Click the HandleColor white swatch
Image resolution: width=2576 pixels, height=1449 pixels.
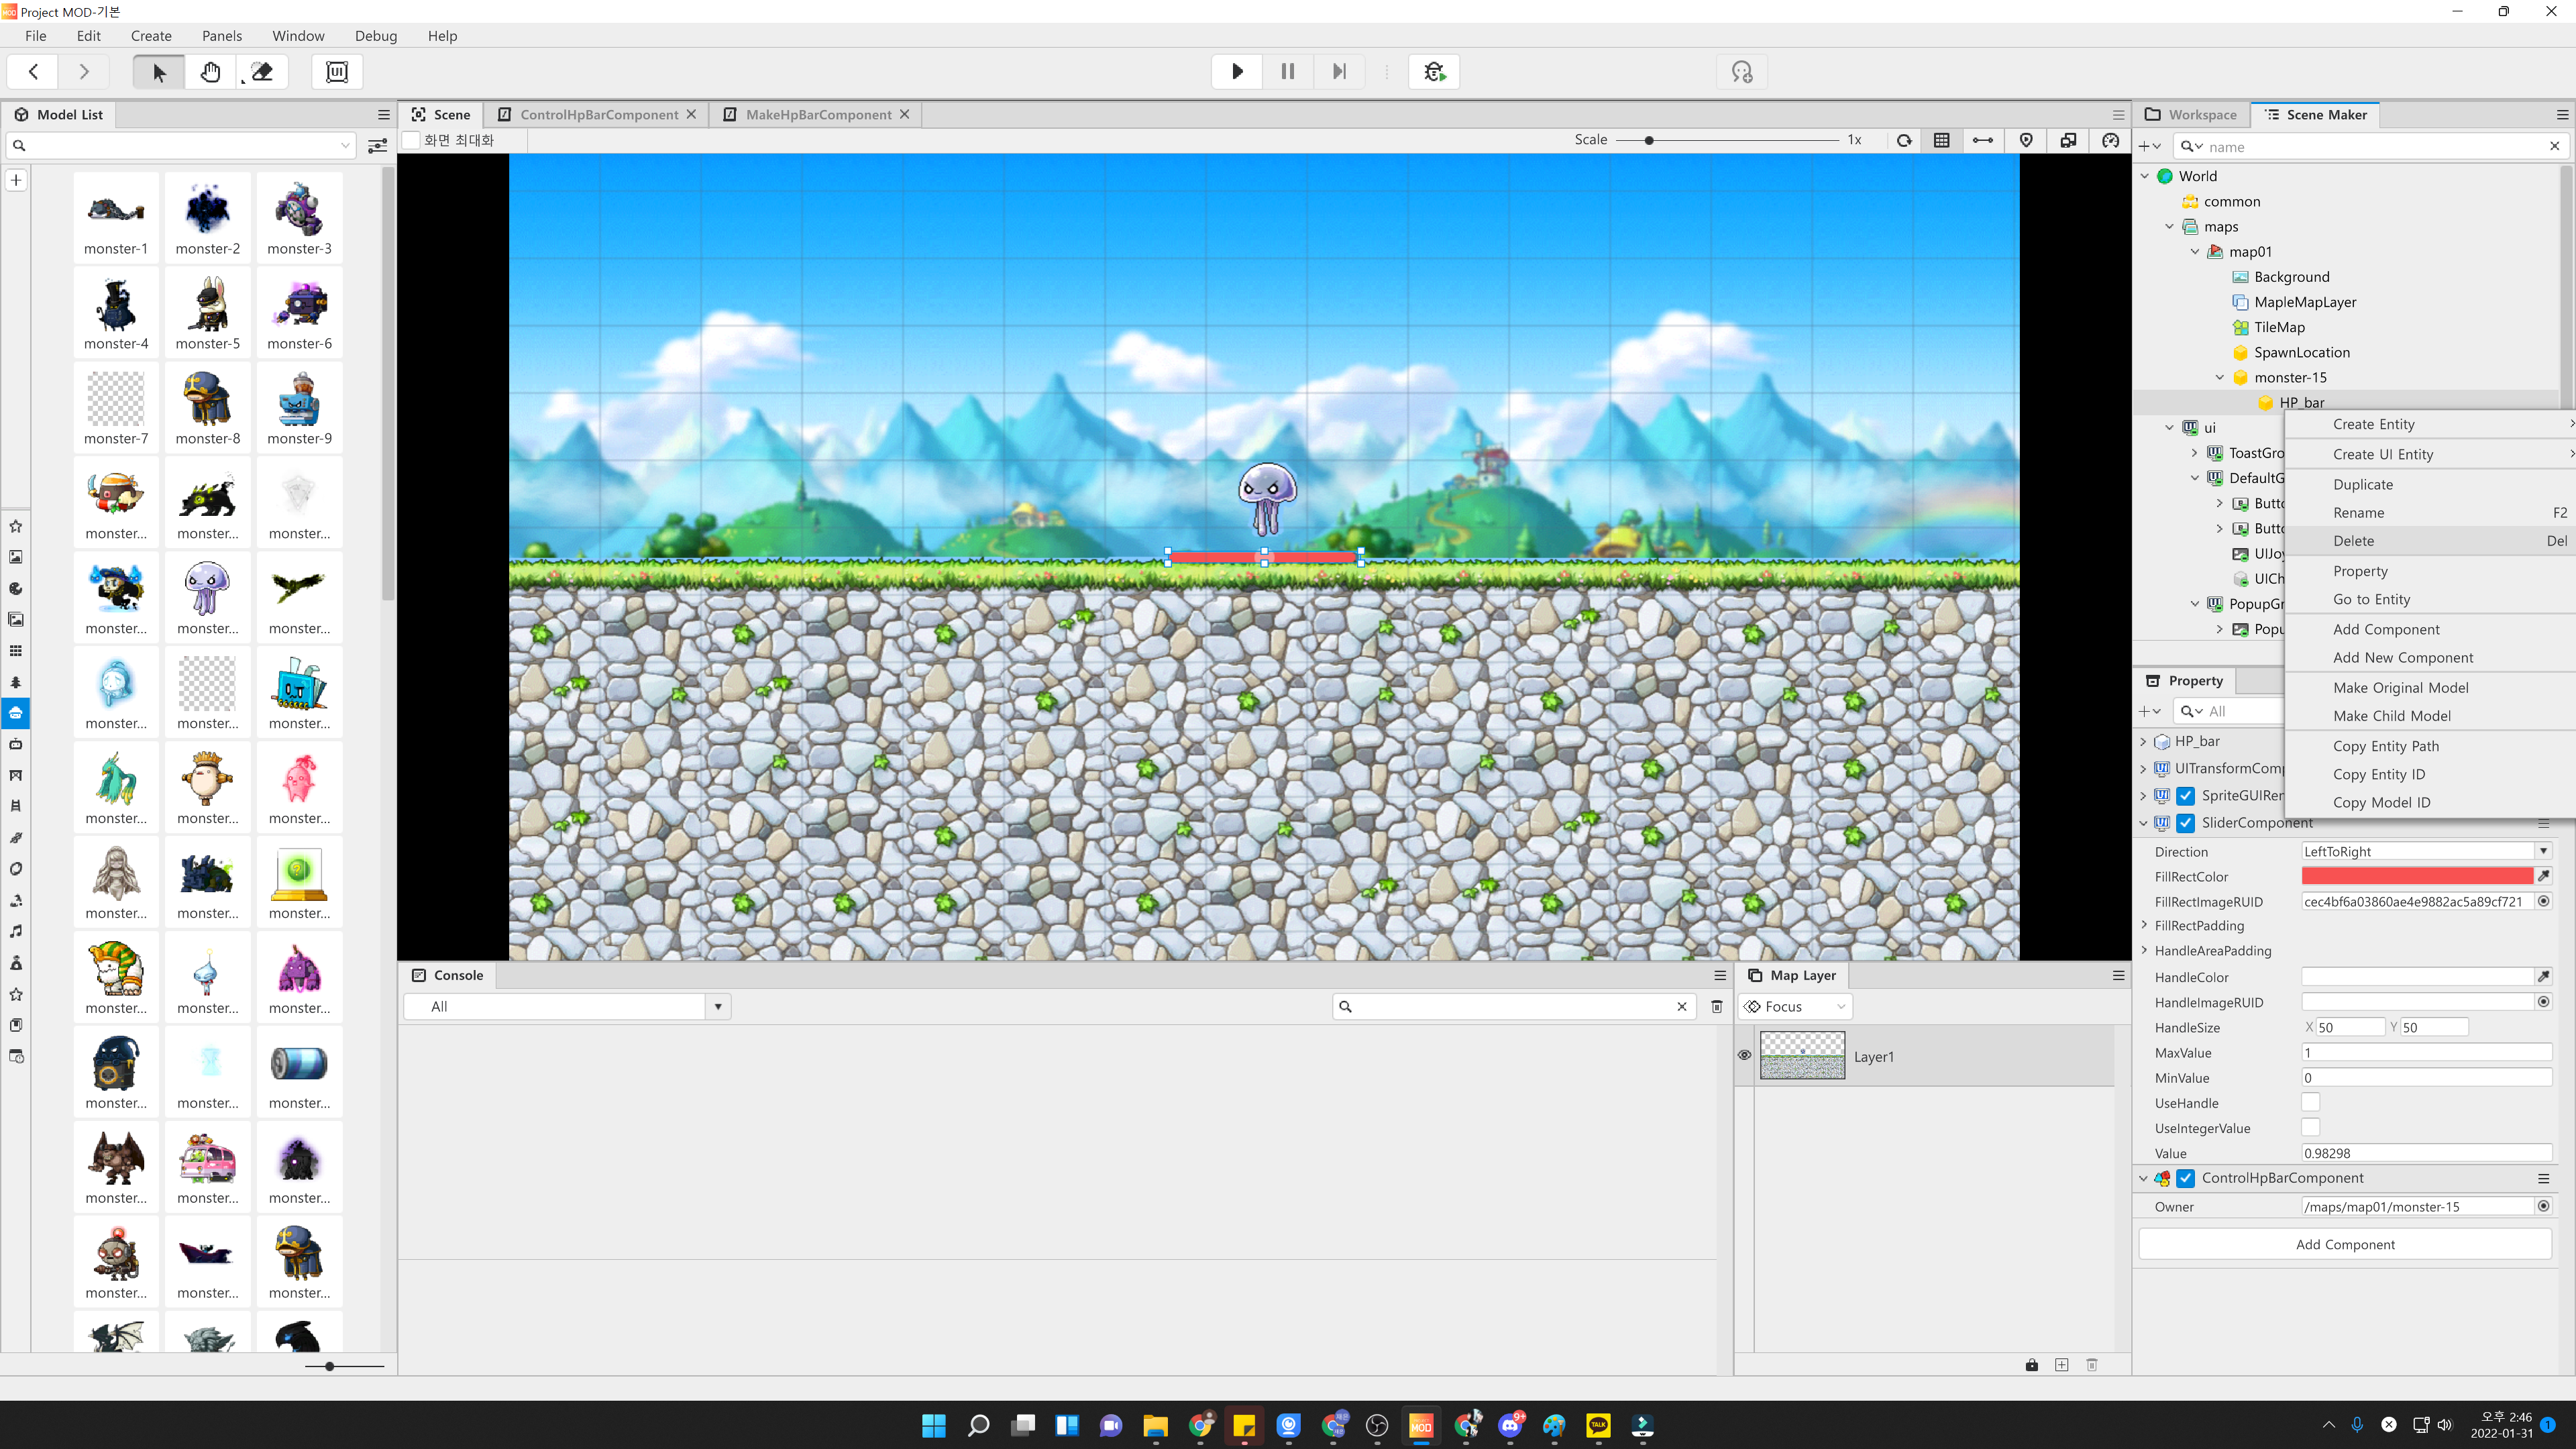coord(2417,976)
